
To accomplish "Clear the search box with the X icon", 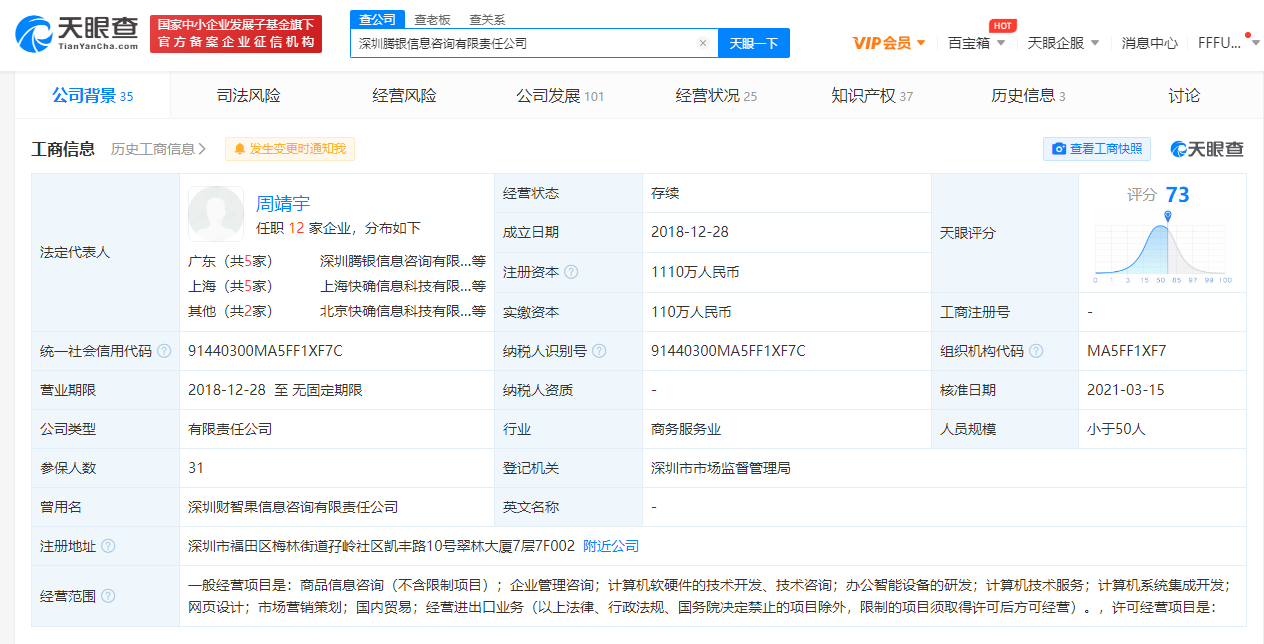I will pyautogui.click(x=703, y=43).
